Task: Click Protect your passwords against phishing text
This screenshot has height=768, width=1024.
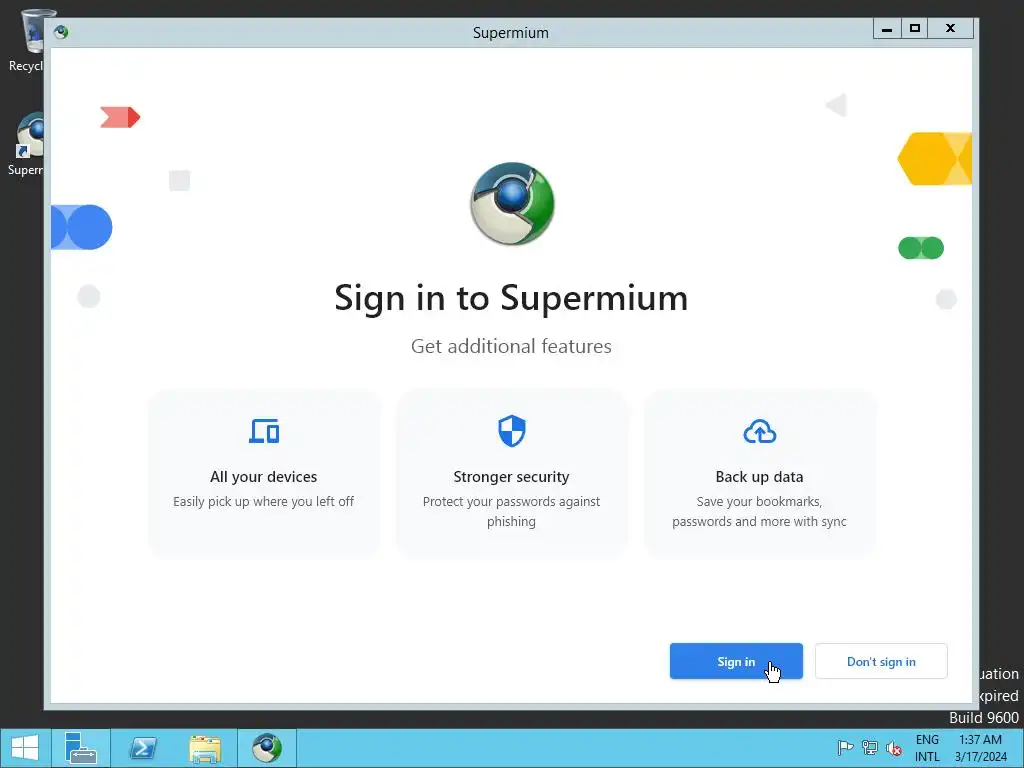Action: tap(511, 511)
